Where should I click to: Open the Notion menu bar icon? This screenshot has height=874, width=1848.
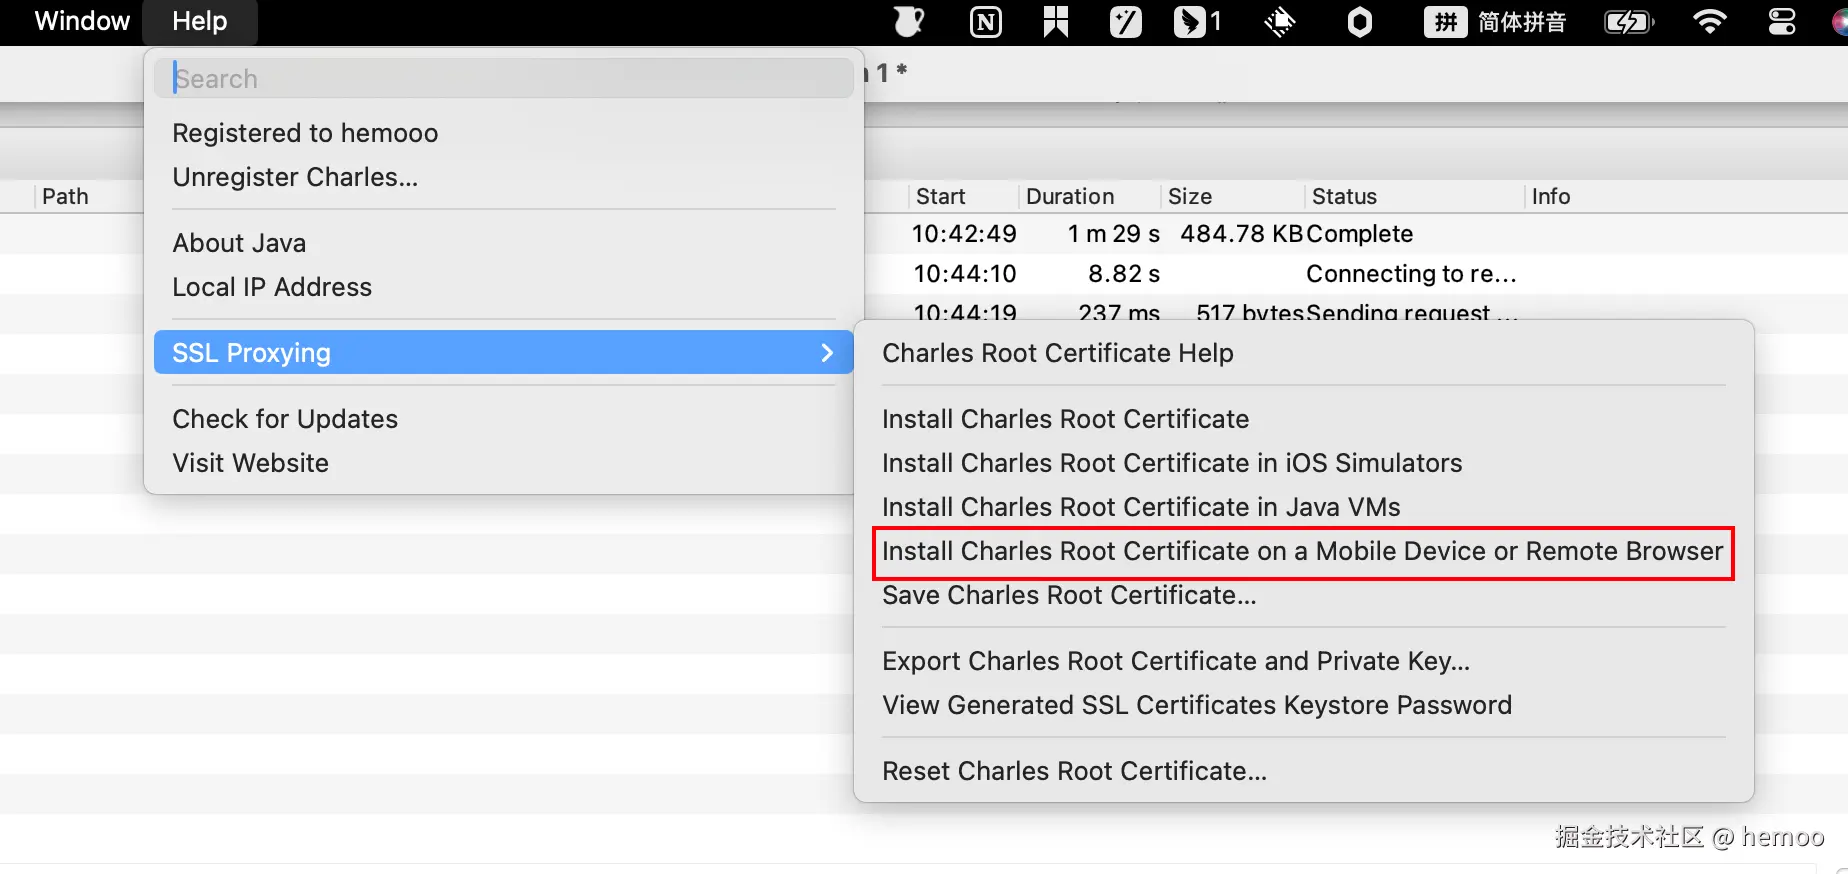[986, 21]
